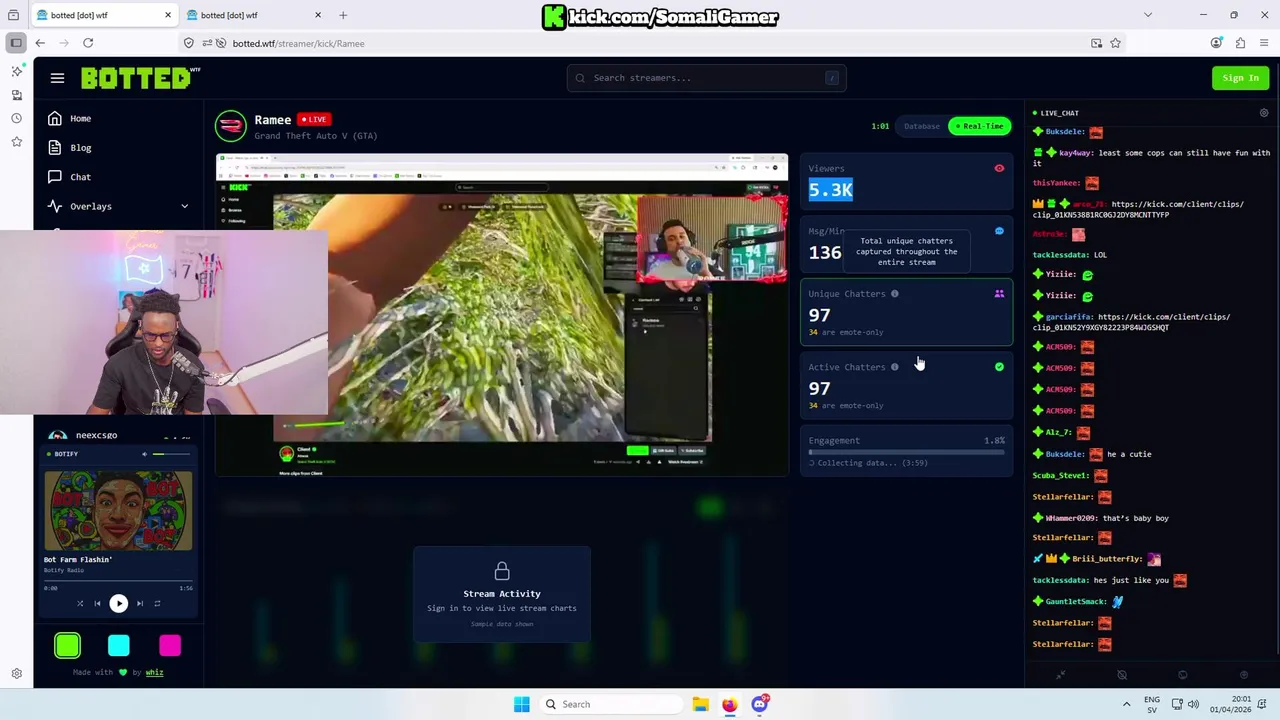Open taskbar volume control

(x=1192, y=704)
